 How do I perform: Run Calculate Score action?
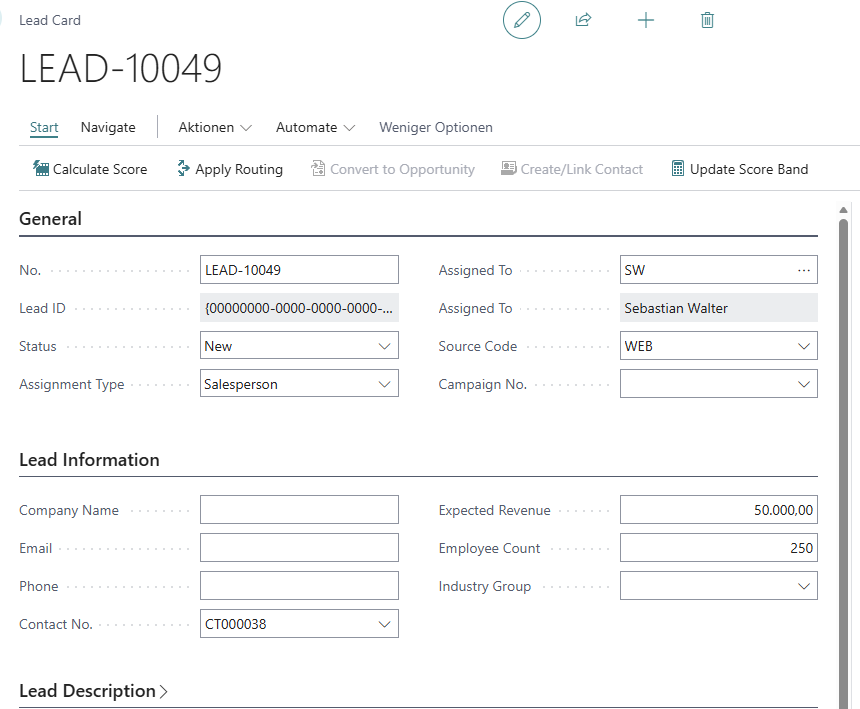pyautogui.click(x=90, y=169)
